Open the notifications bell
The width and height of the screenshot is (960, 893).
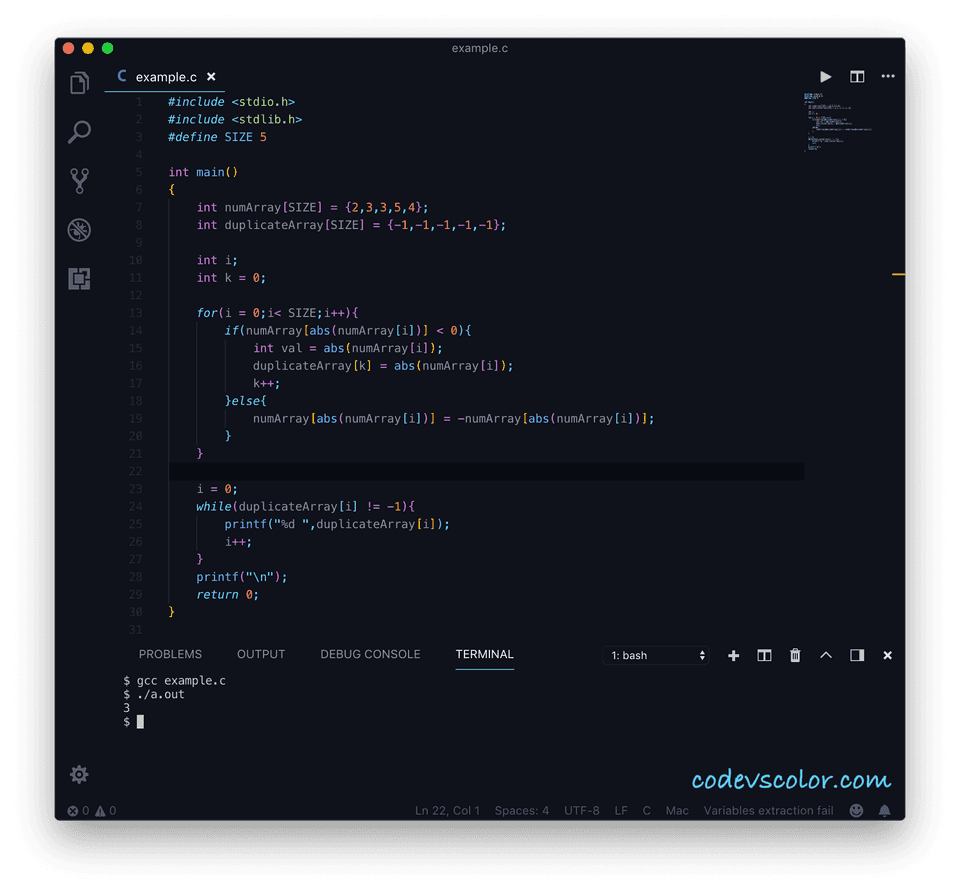tap(884, 810)
